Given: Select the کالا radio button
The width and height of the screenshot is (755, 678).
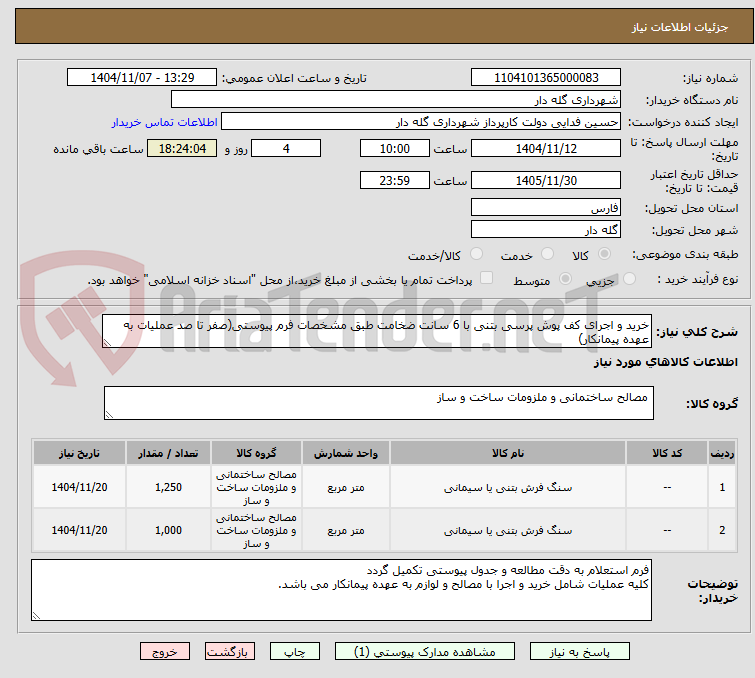Looking at the screenshot, I should coord(604,254).
